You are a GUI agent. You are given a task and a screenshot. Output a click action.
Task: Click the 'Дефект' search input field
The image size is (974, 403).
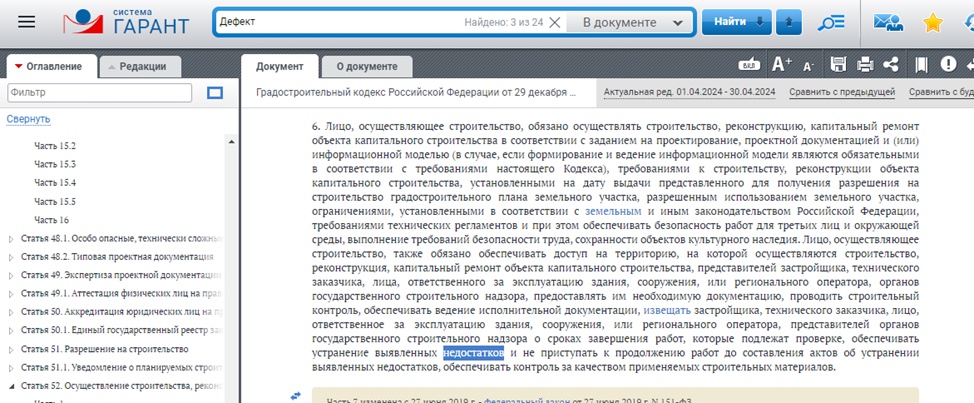pyautogui.click(x=339, y=22)
